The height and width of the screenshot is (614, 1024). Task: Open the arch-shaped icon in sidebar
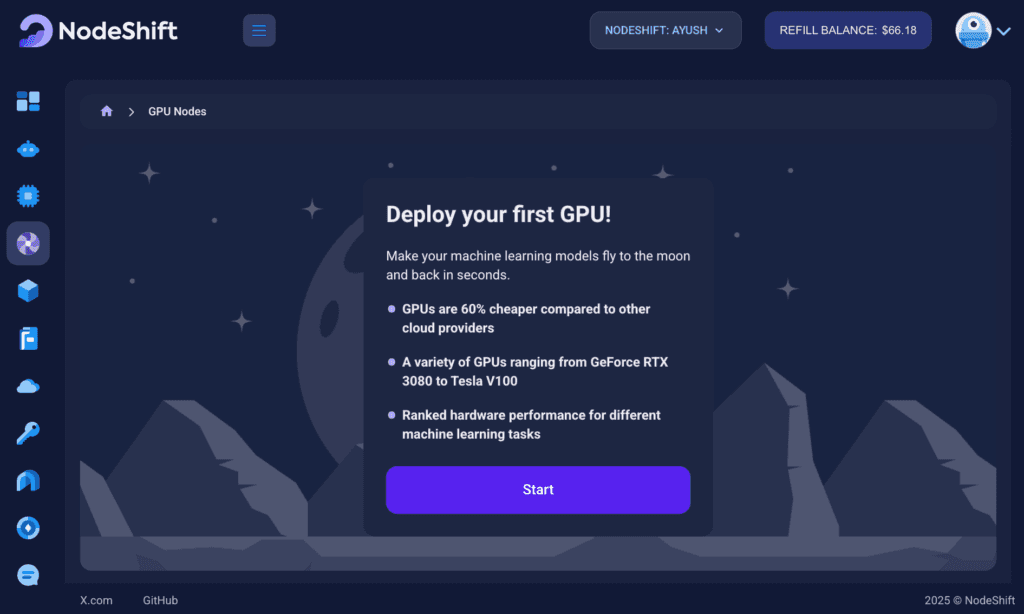coord(28,481)
